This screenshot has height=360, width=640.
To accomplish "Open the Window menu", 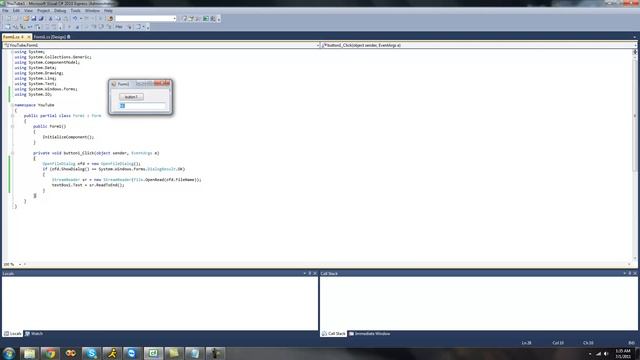I will pos(92,11).
